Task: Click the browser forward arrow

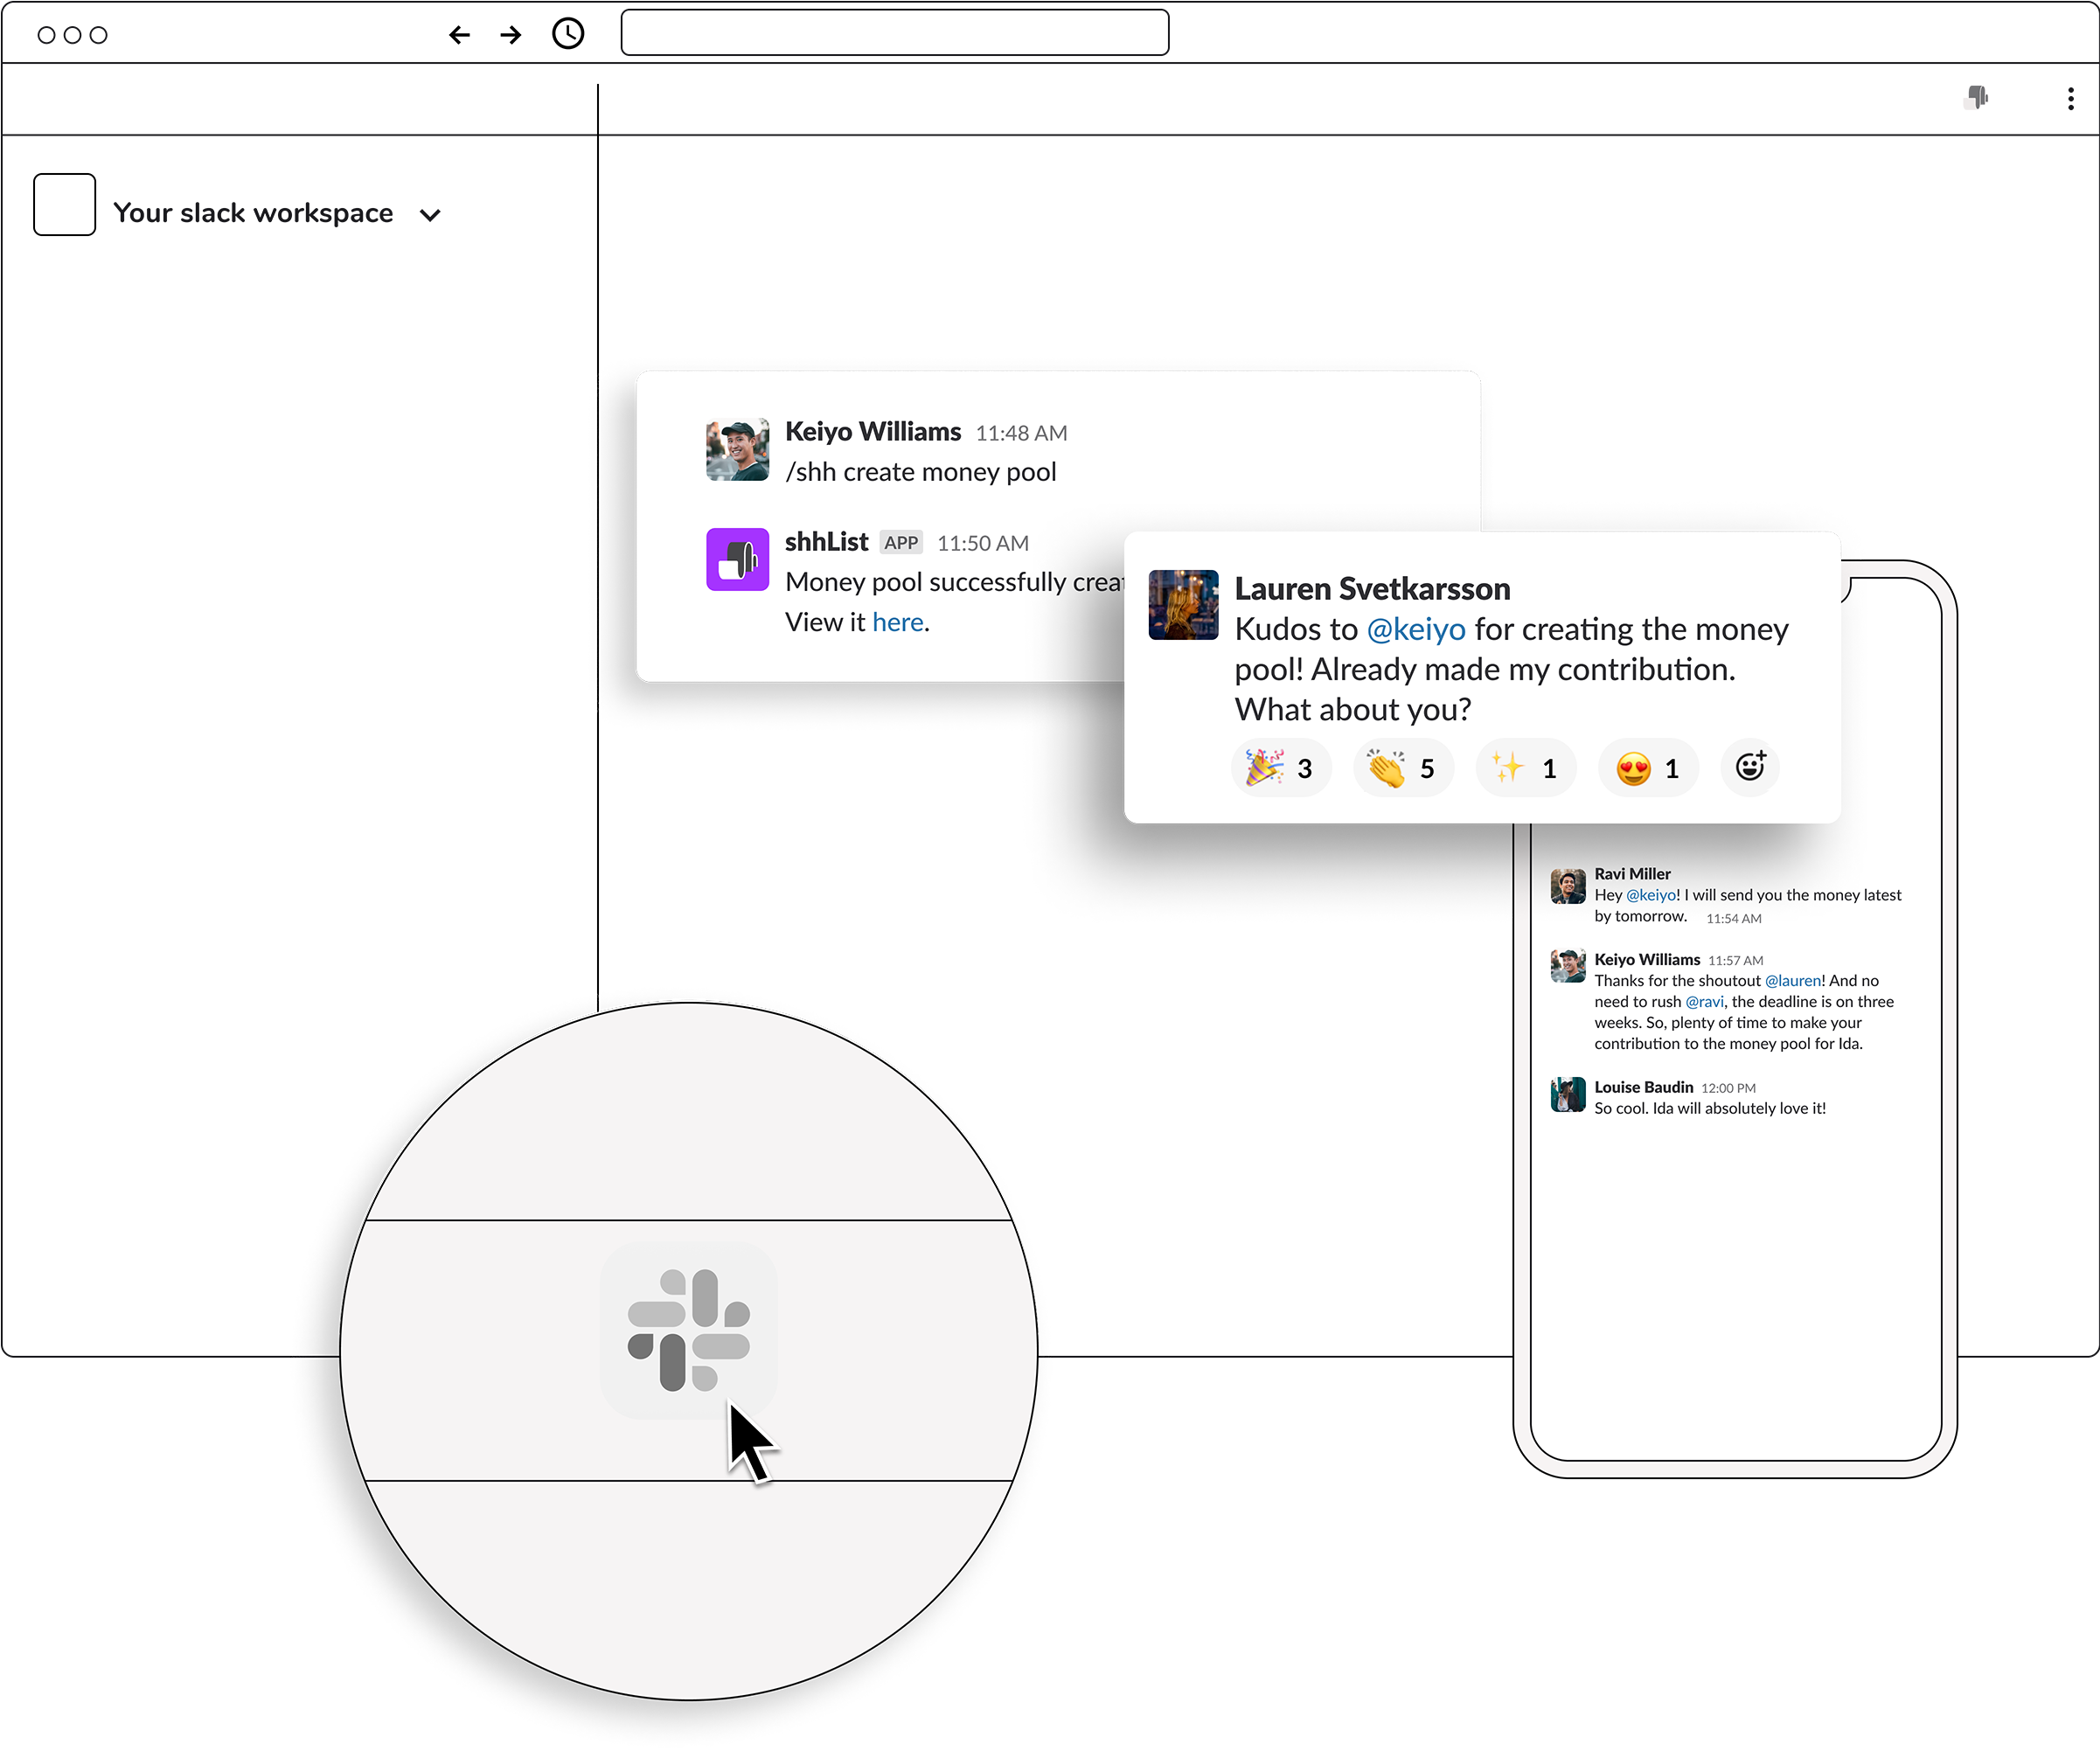Action: 511,35
